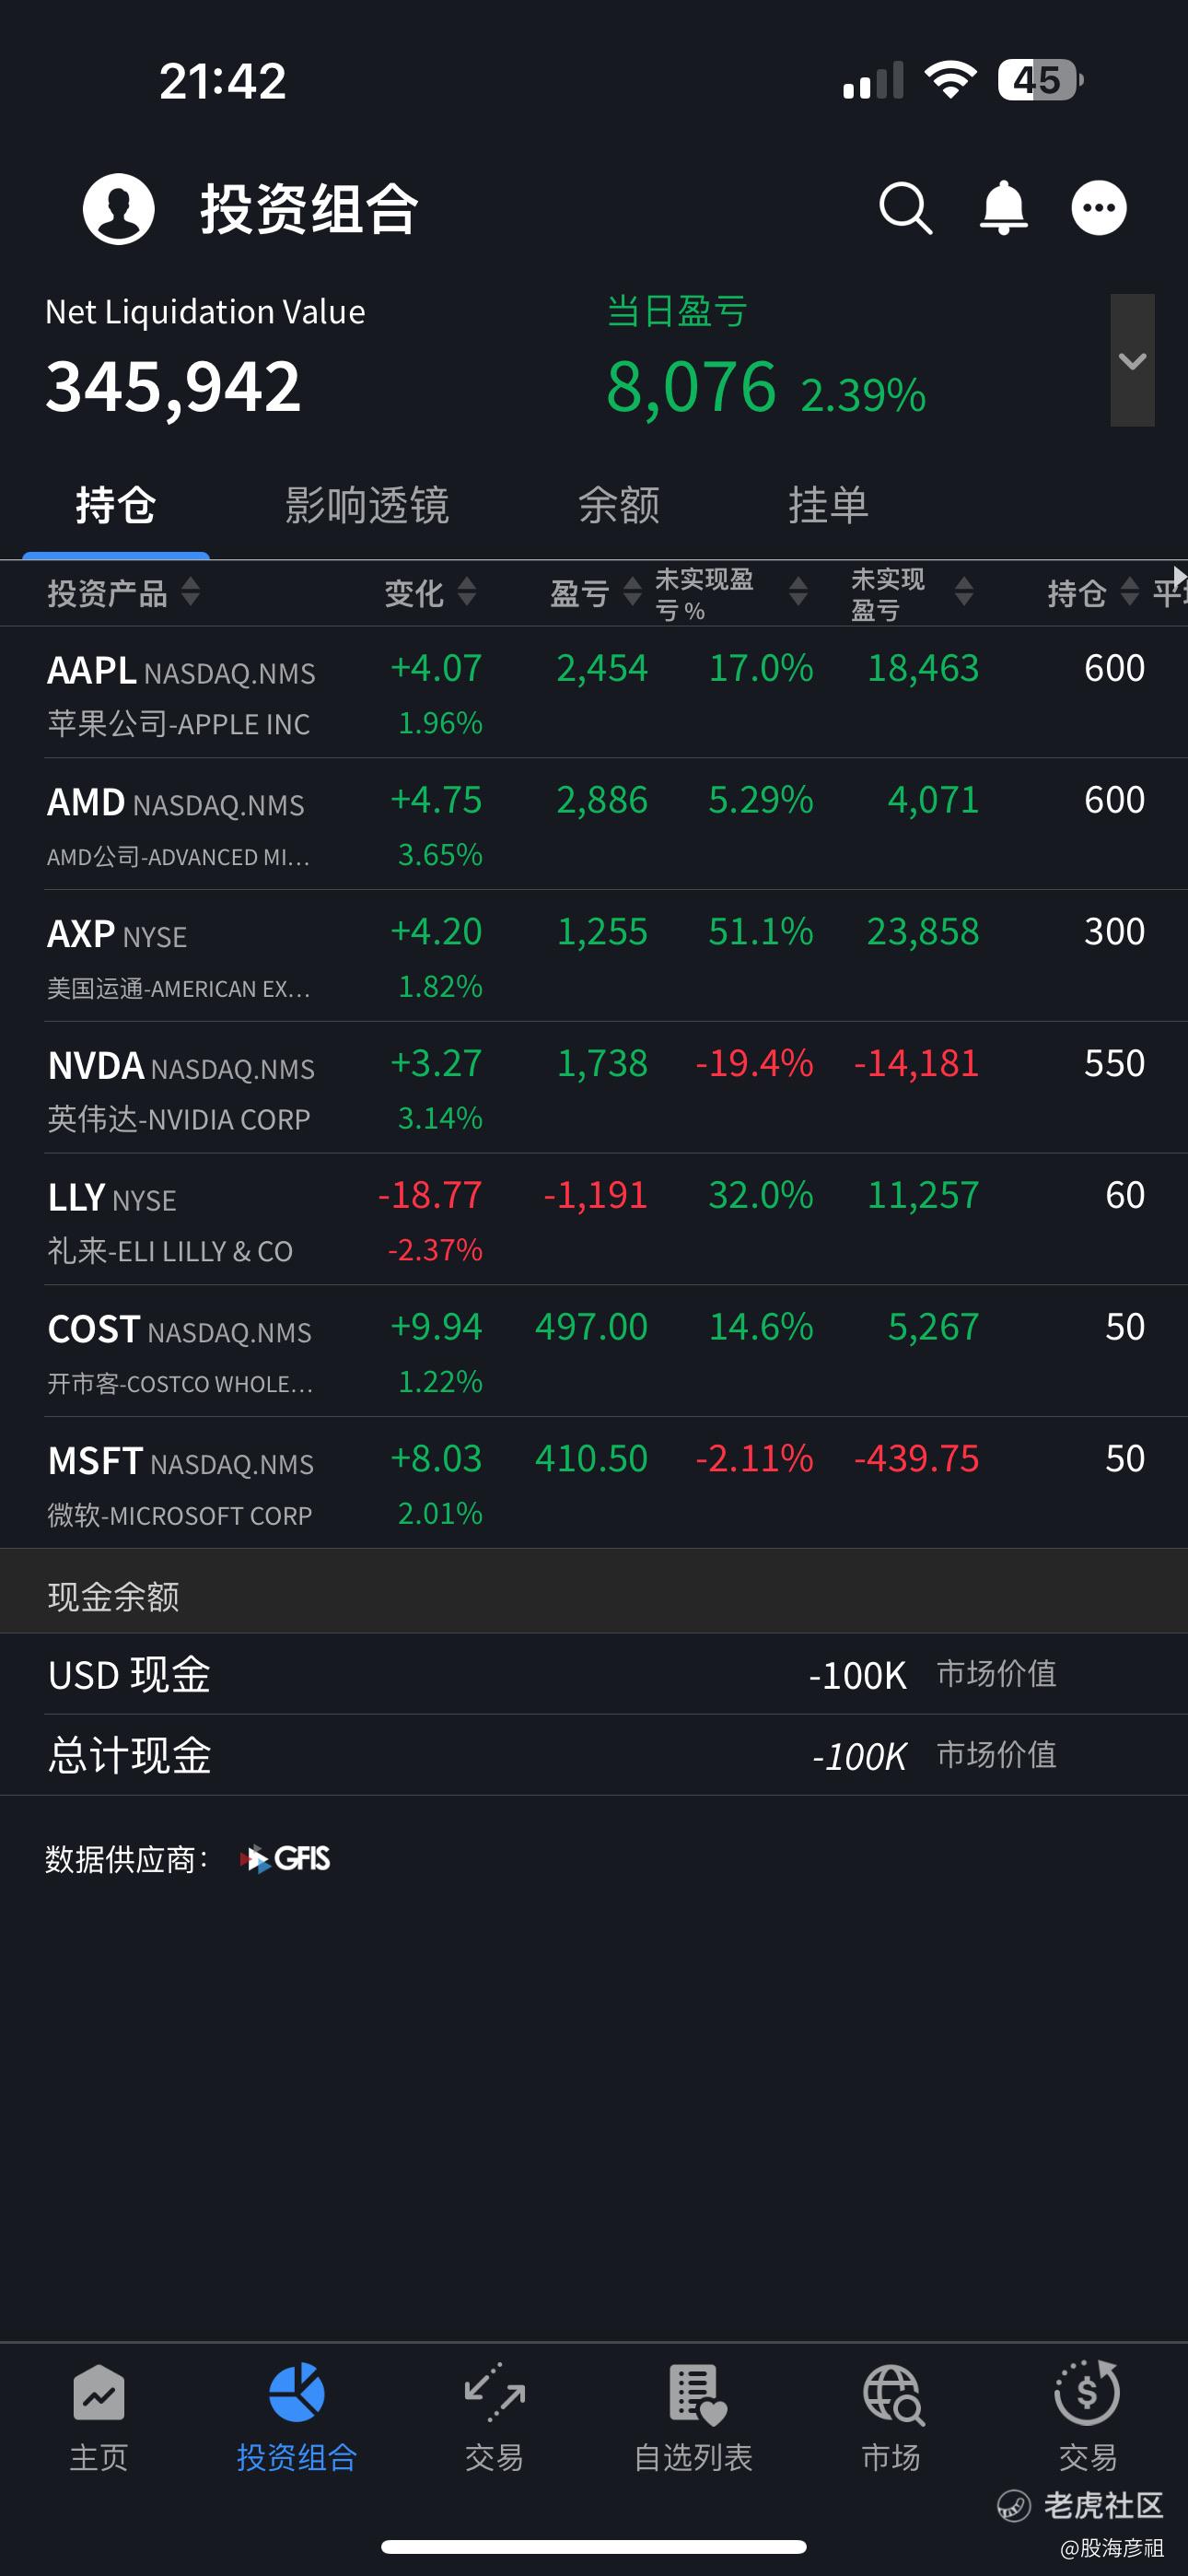The height and width of the screenshot is (2576, 1188).
Task: Open the three-dots more options icon
Action: point(1099,208)
